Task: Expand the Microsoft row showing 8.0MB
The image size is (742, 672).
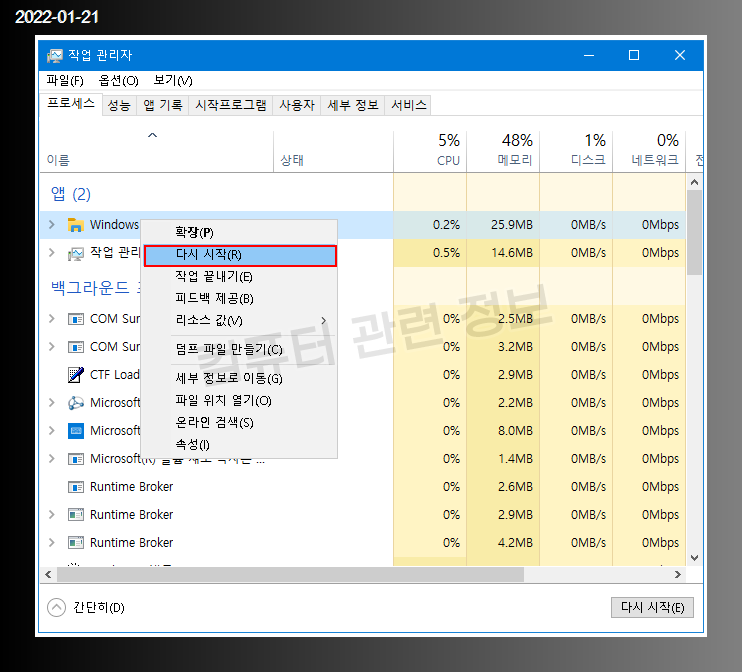Action: [52, 431]
